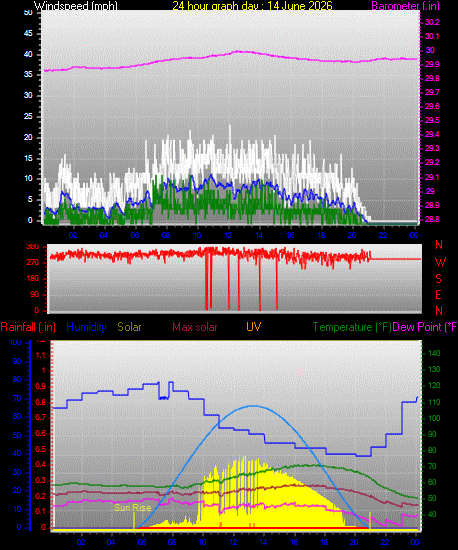Click the temperature axis value '110'

pyautogui.click(x=435, y=402)
